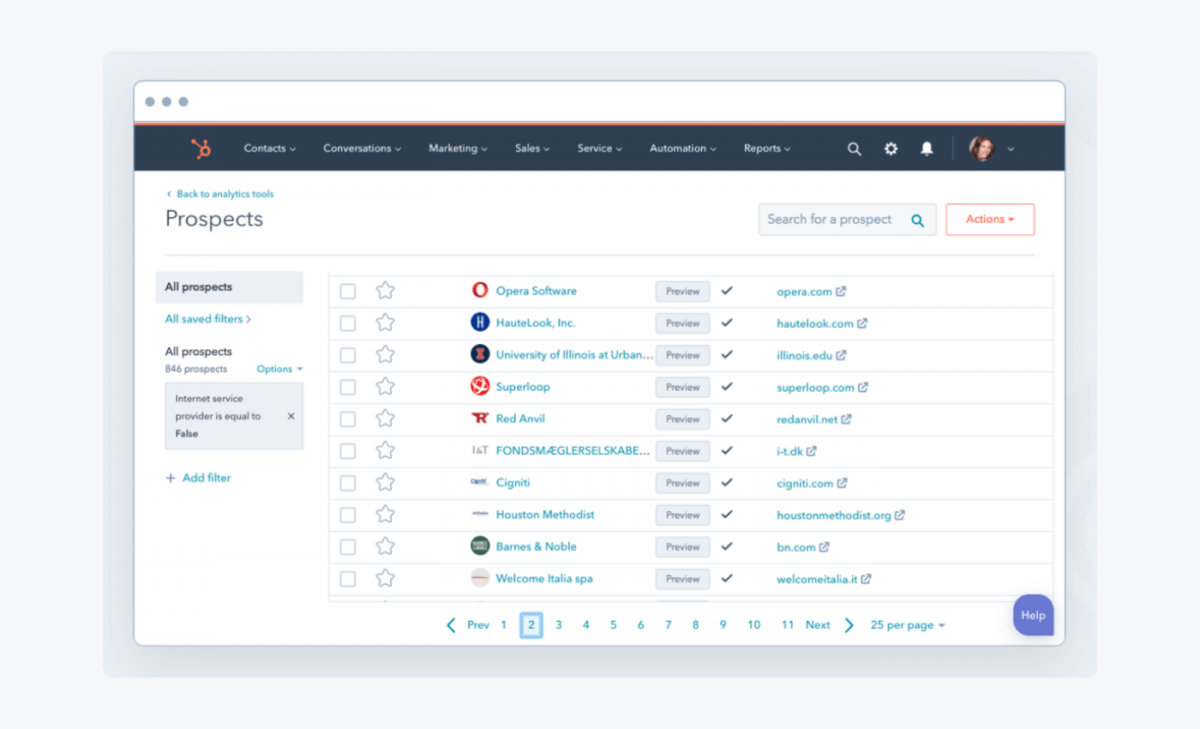
Task: Open the Contacts dropdown menu
Action: [x=270, y=148]
